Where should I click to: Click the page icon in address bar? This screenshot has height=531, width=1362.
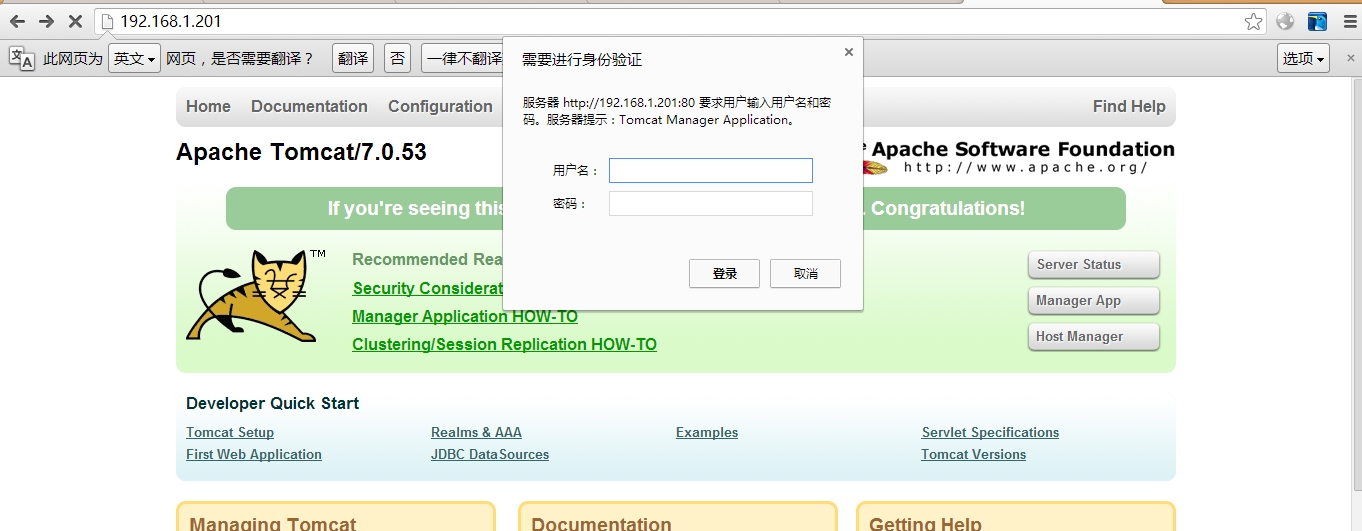coord(107,21)
